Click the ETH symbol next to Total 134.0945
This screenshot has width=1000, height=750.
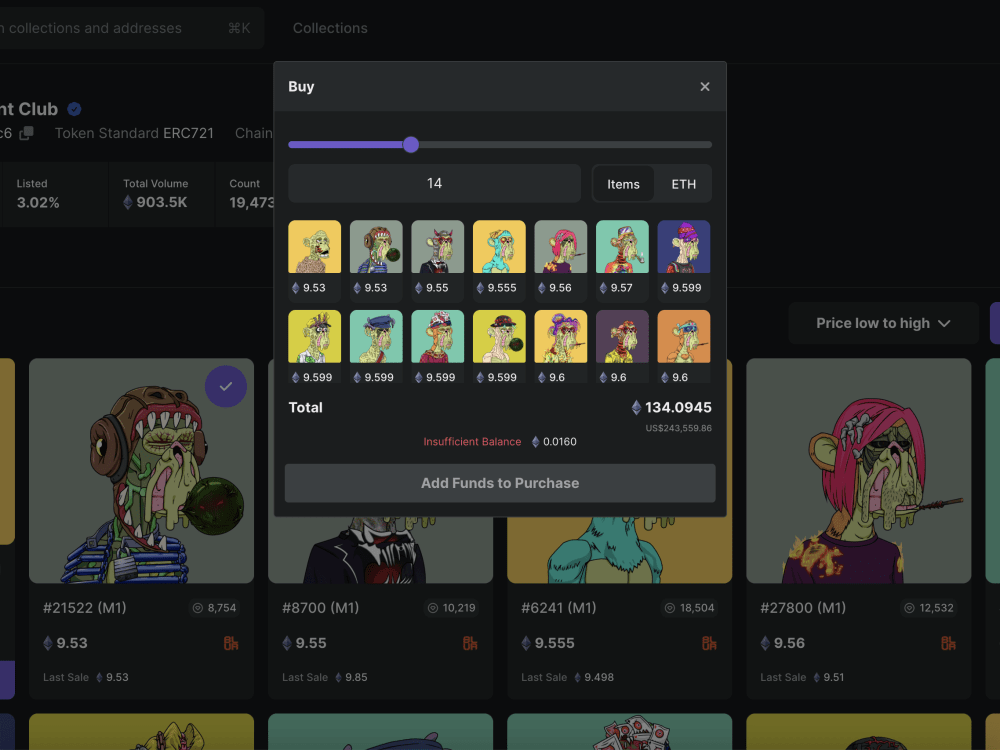637,407
